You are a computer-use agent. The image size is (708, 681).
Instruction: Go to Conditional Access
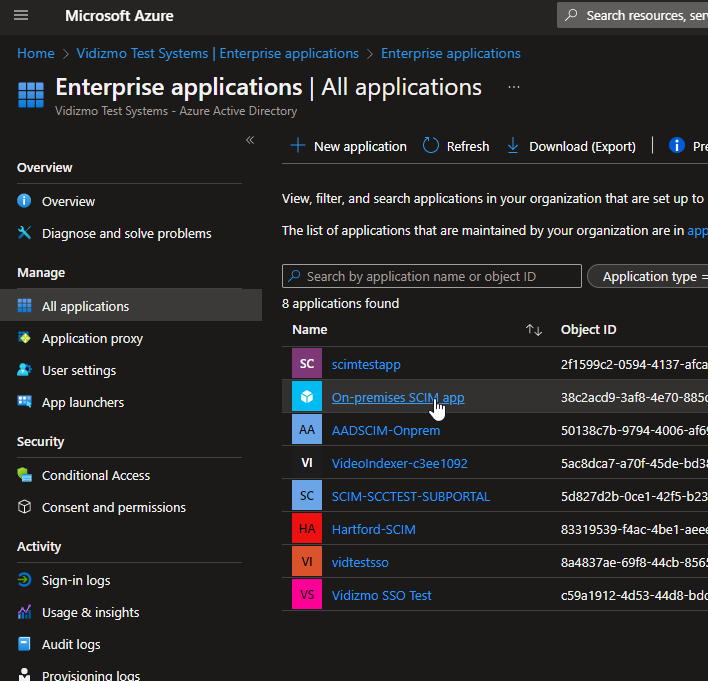tap(96, 475)
